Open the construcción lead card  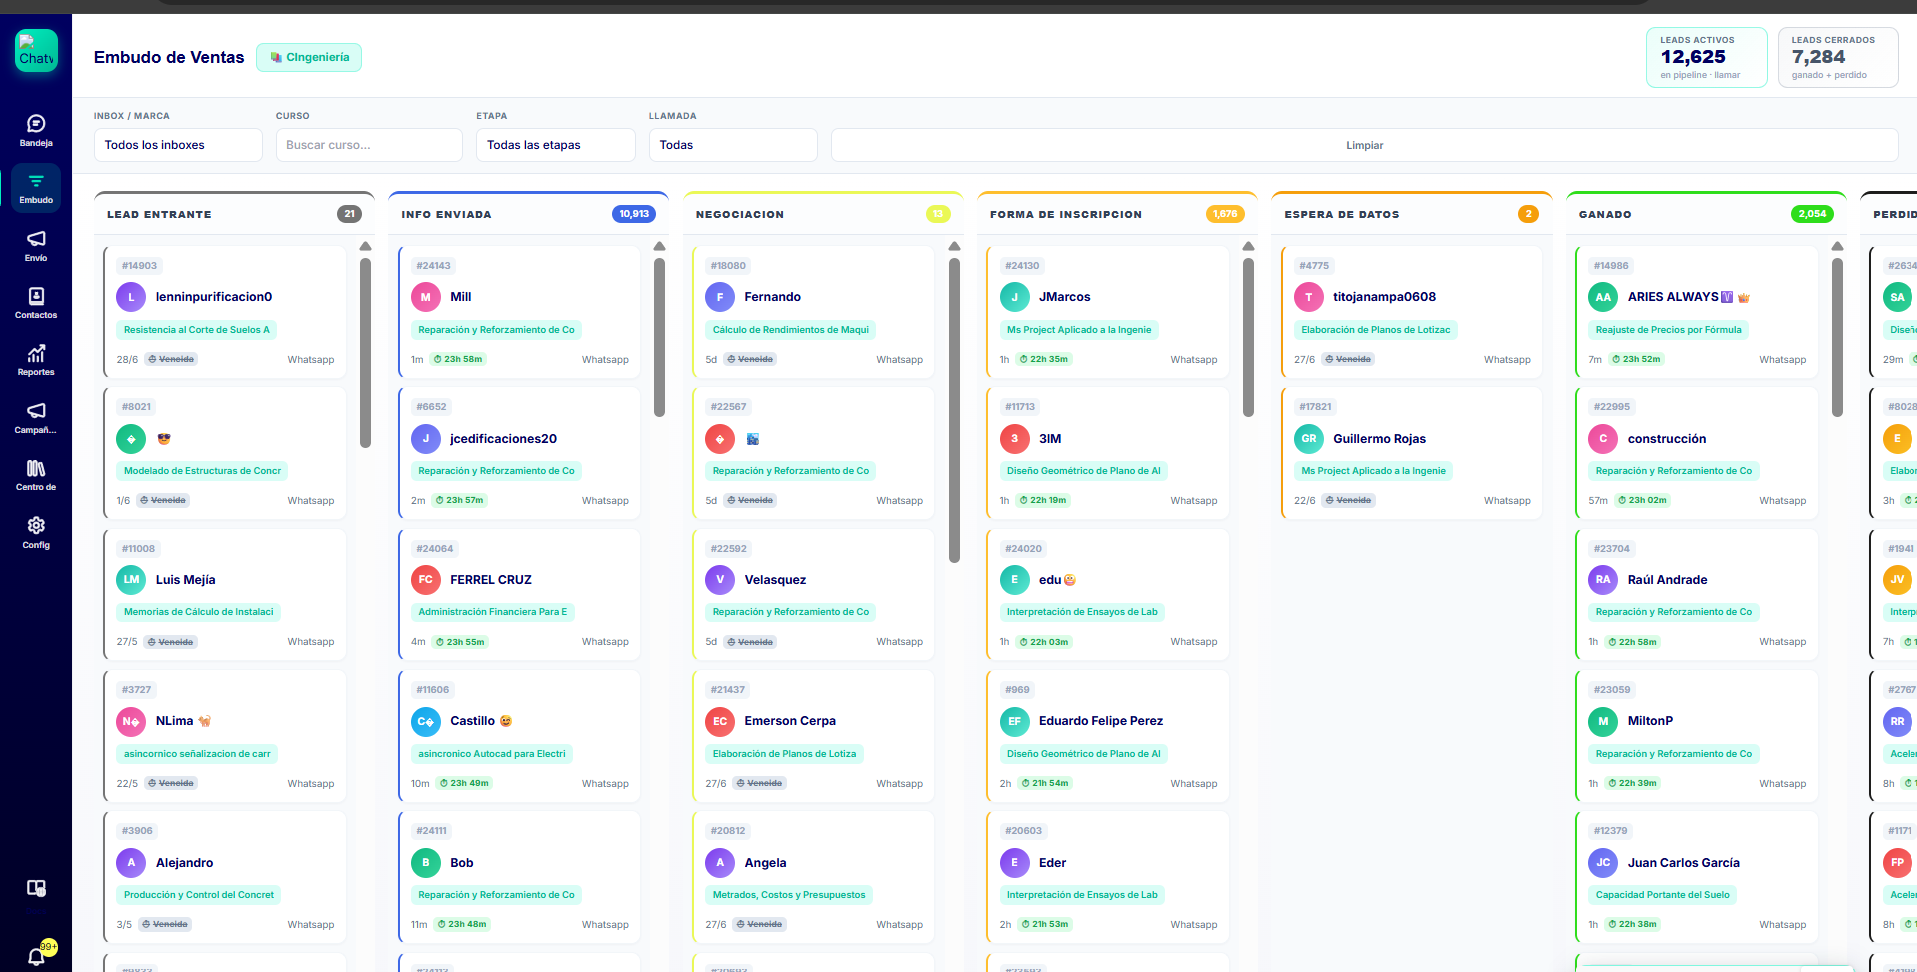coord(1697,453)
